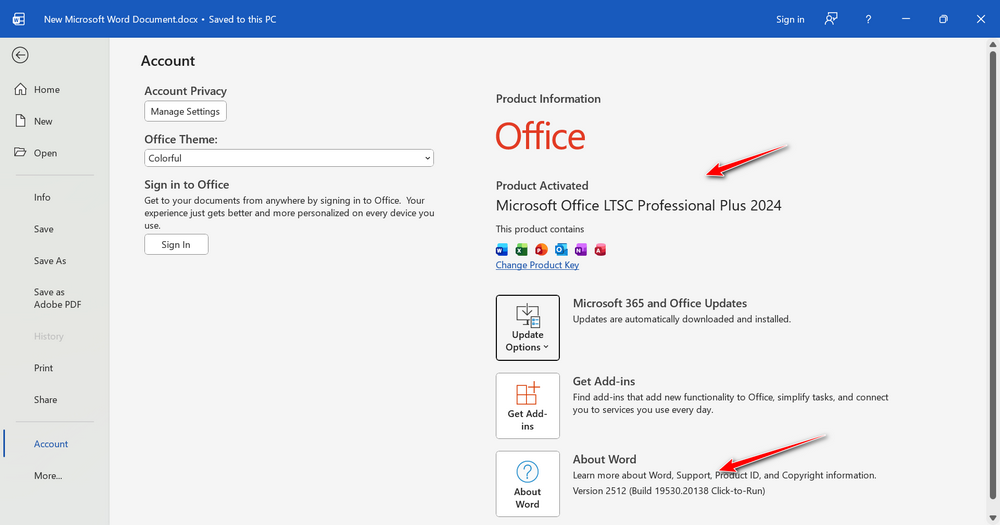Click the scroll up arrow on scrollbar
This screenshot has width=1000, height=525.
tap(993, 45)
